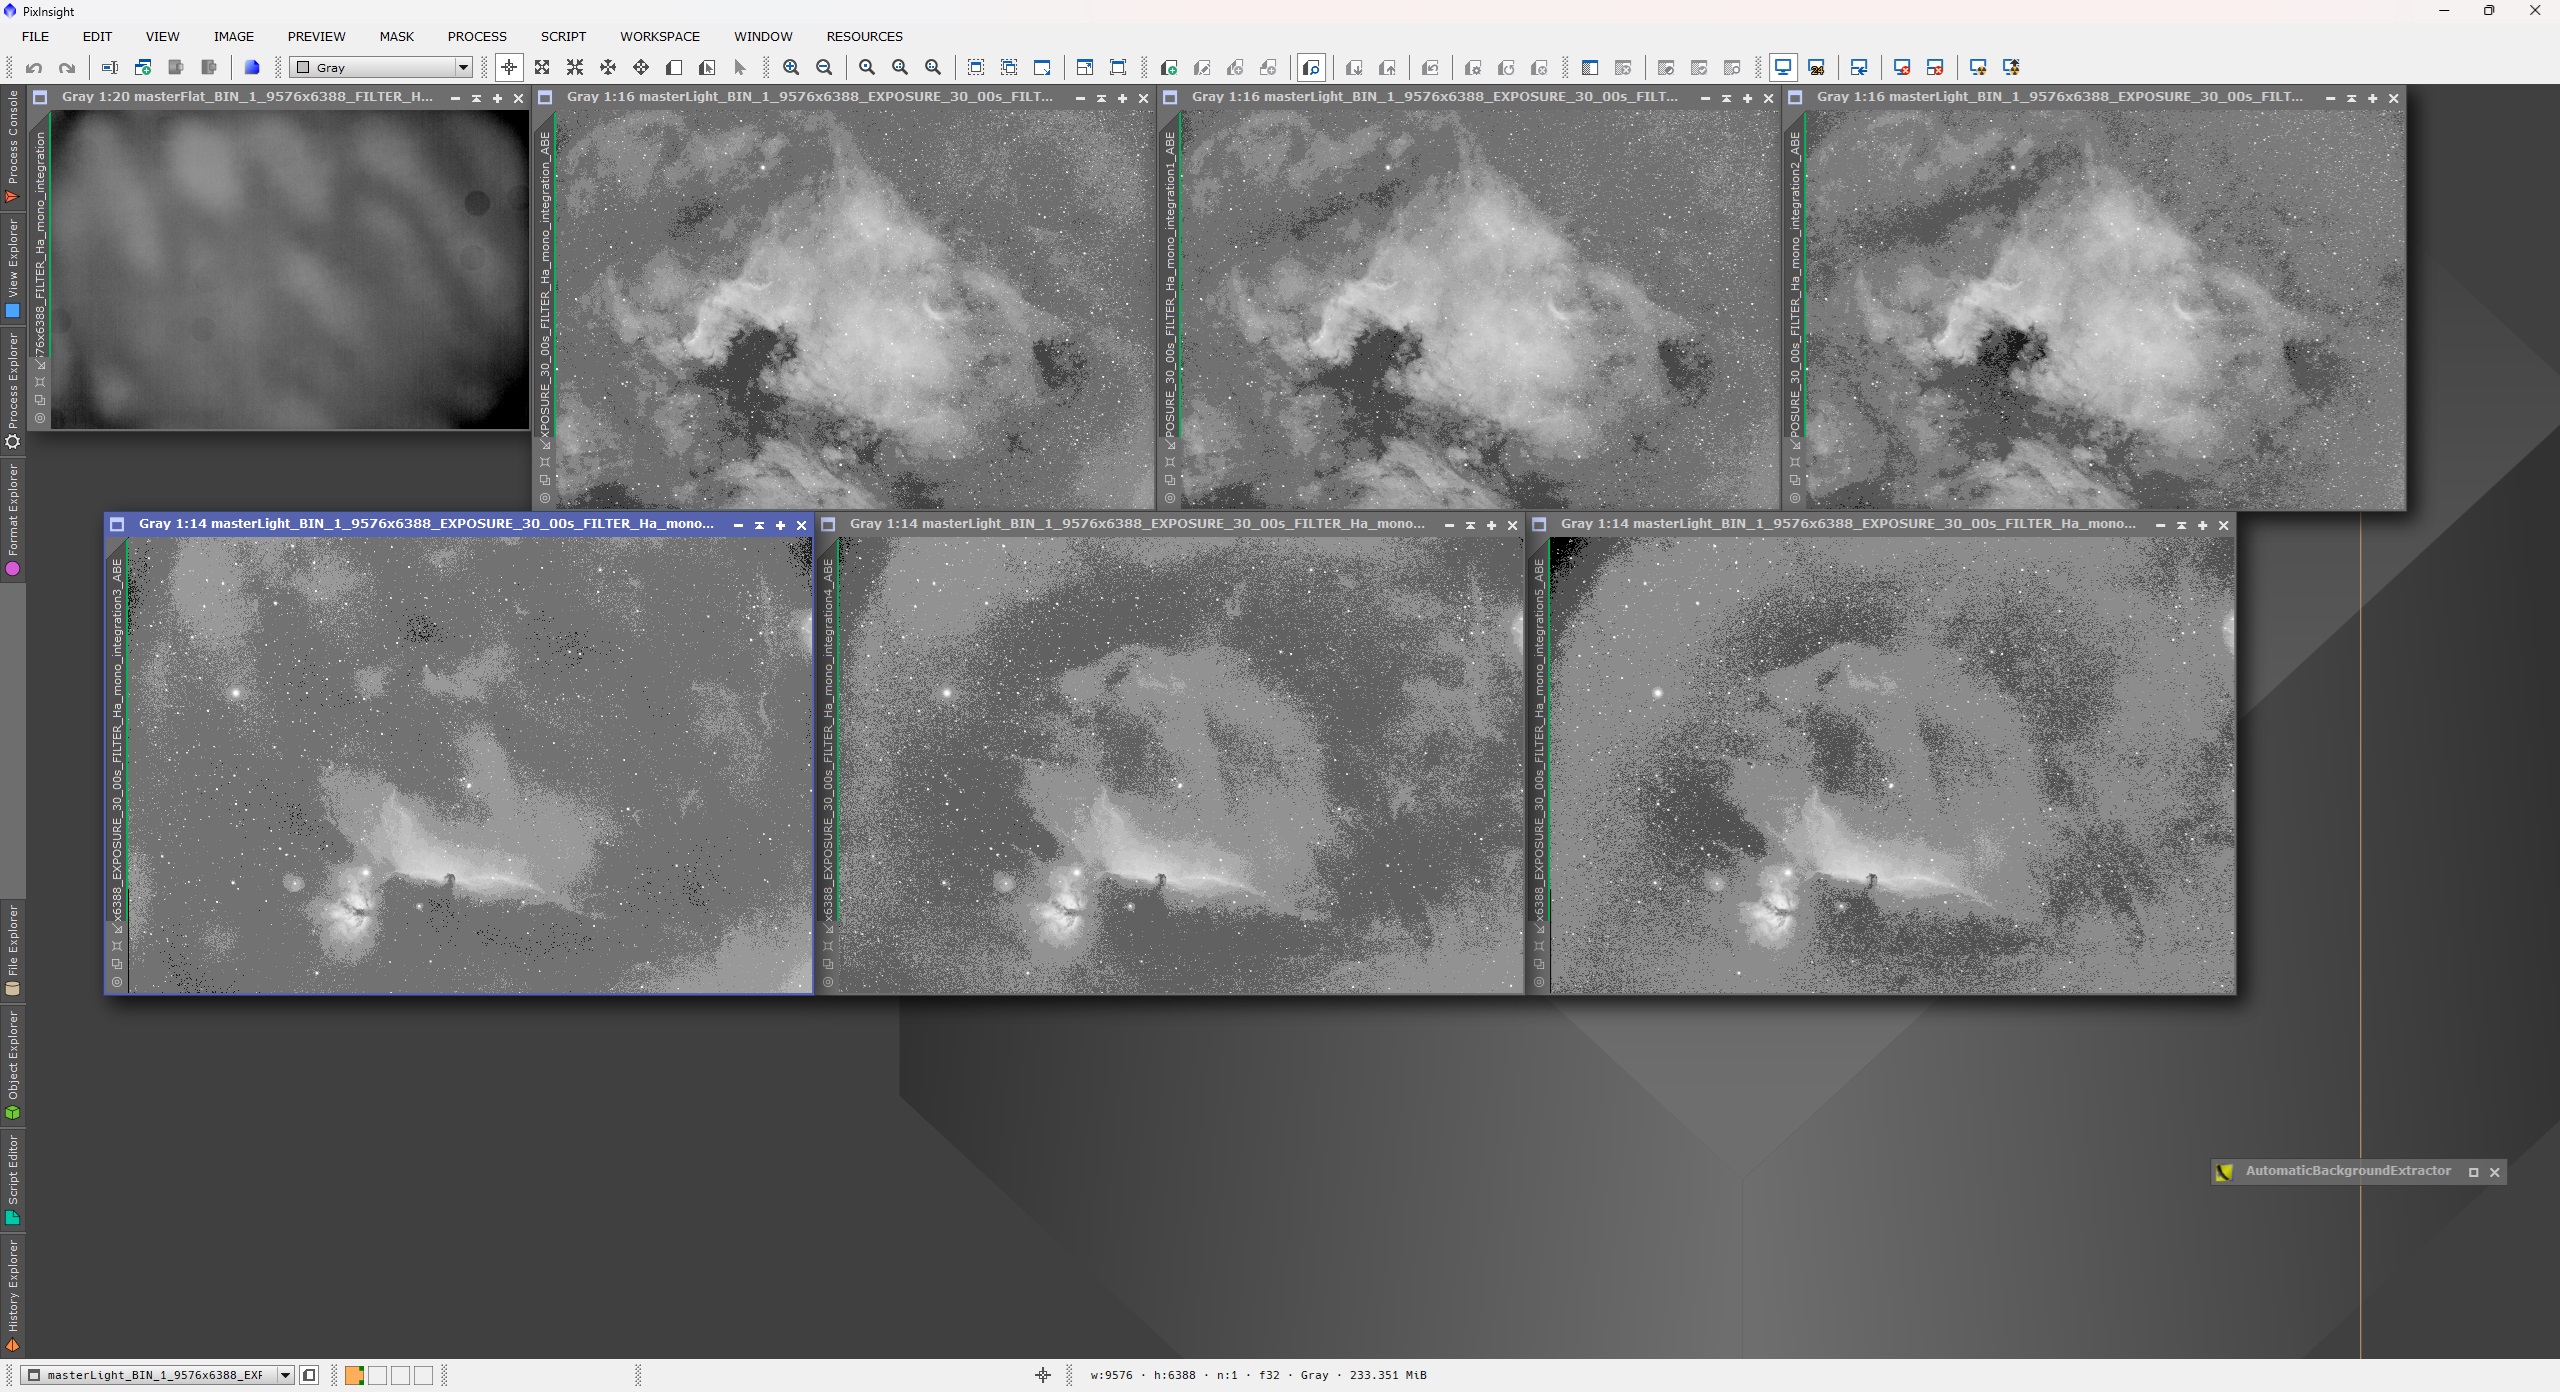
Task: Click the blue image icon in toolbar
Action: [252, 68]
